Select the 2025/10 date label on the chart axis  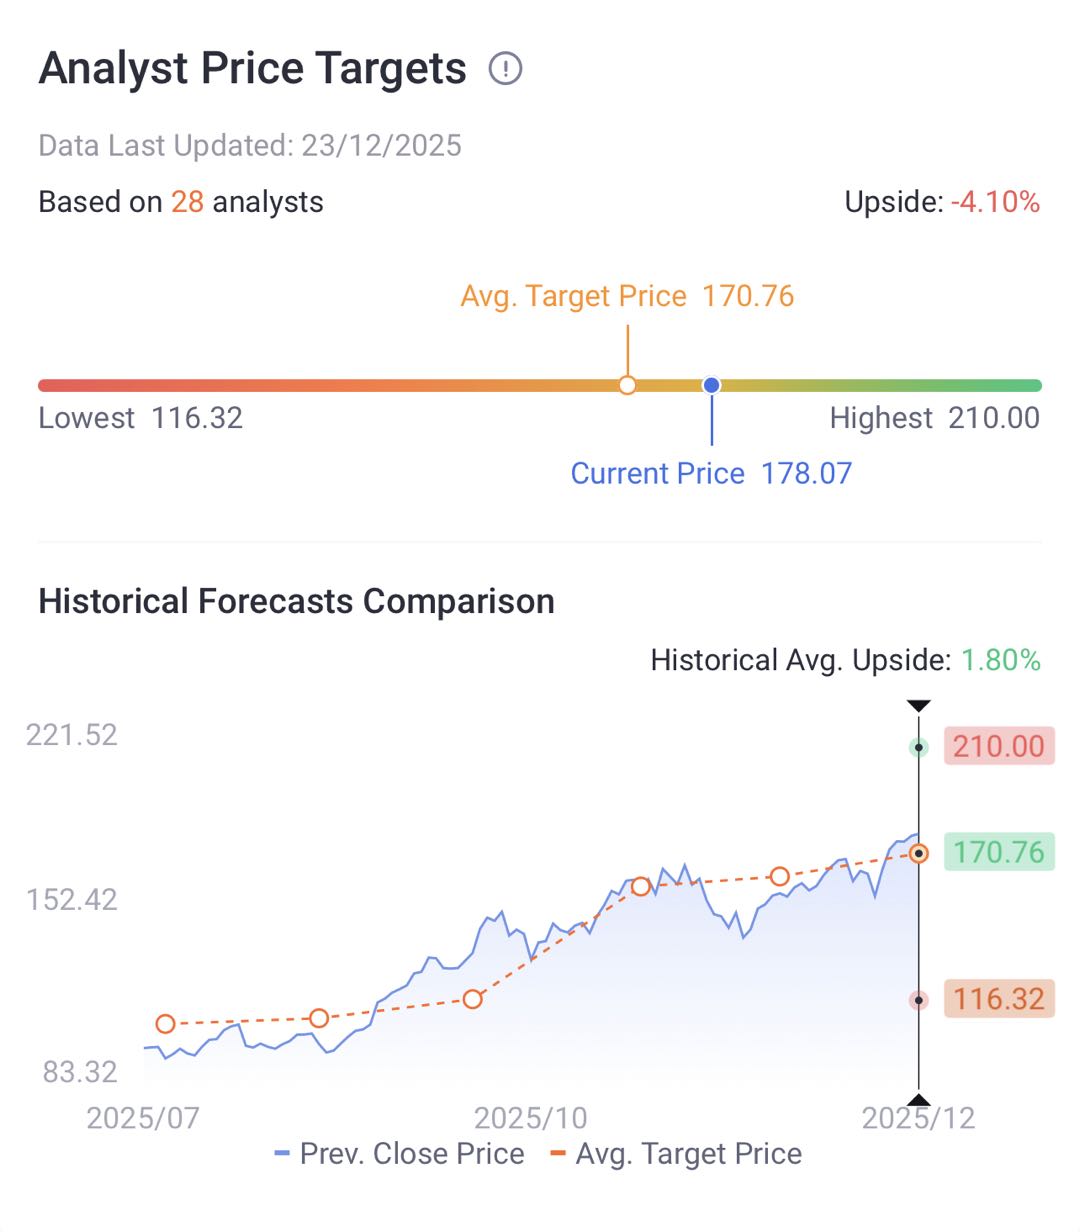click(x=530, y=1118)
